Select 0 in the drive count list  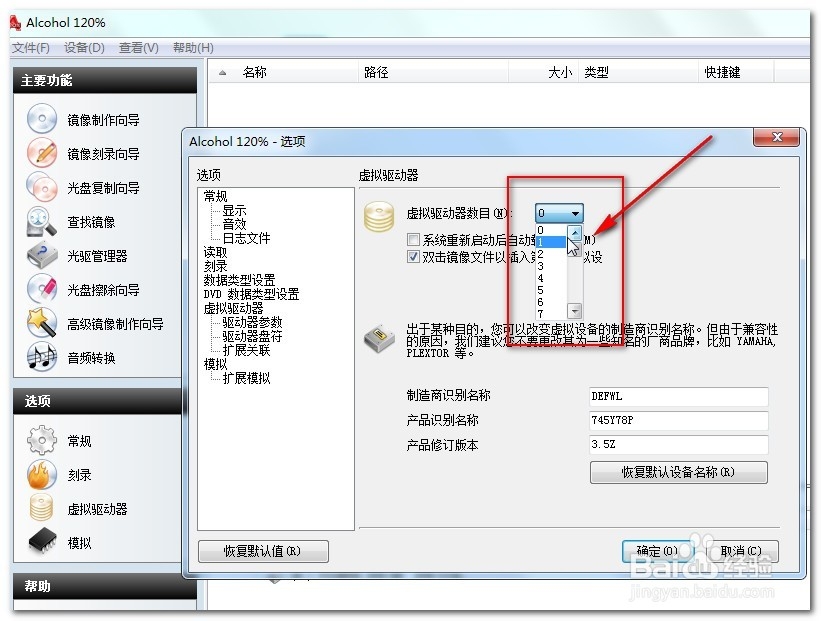[551, 230]
